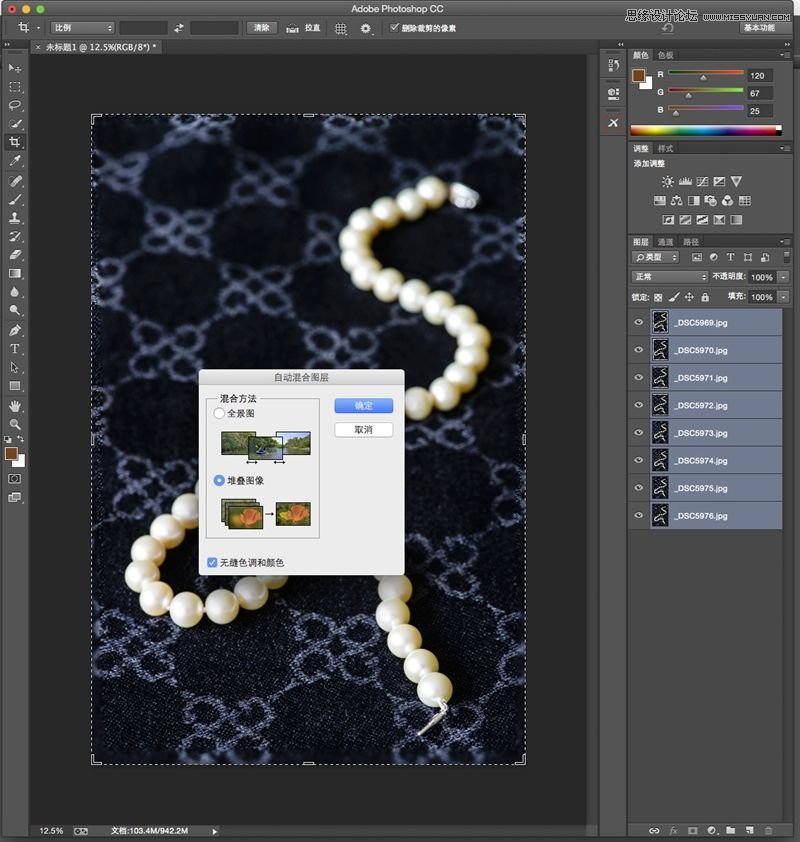Select the Spot Healing Brush tool
The image size is (800, 842).
(14, 181)
